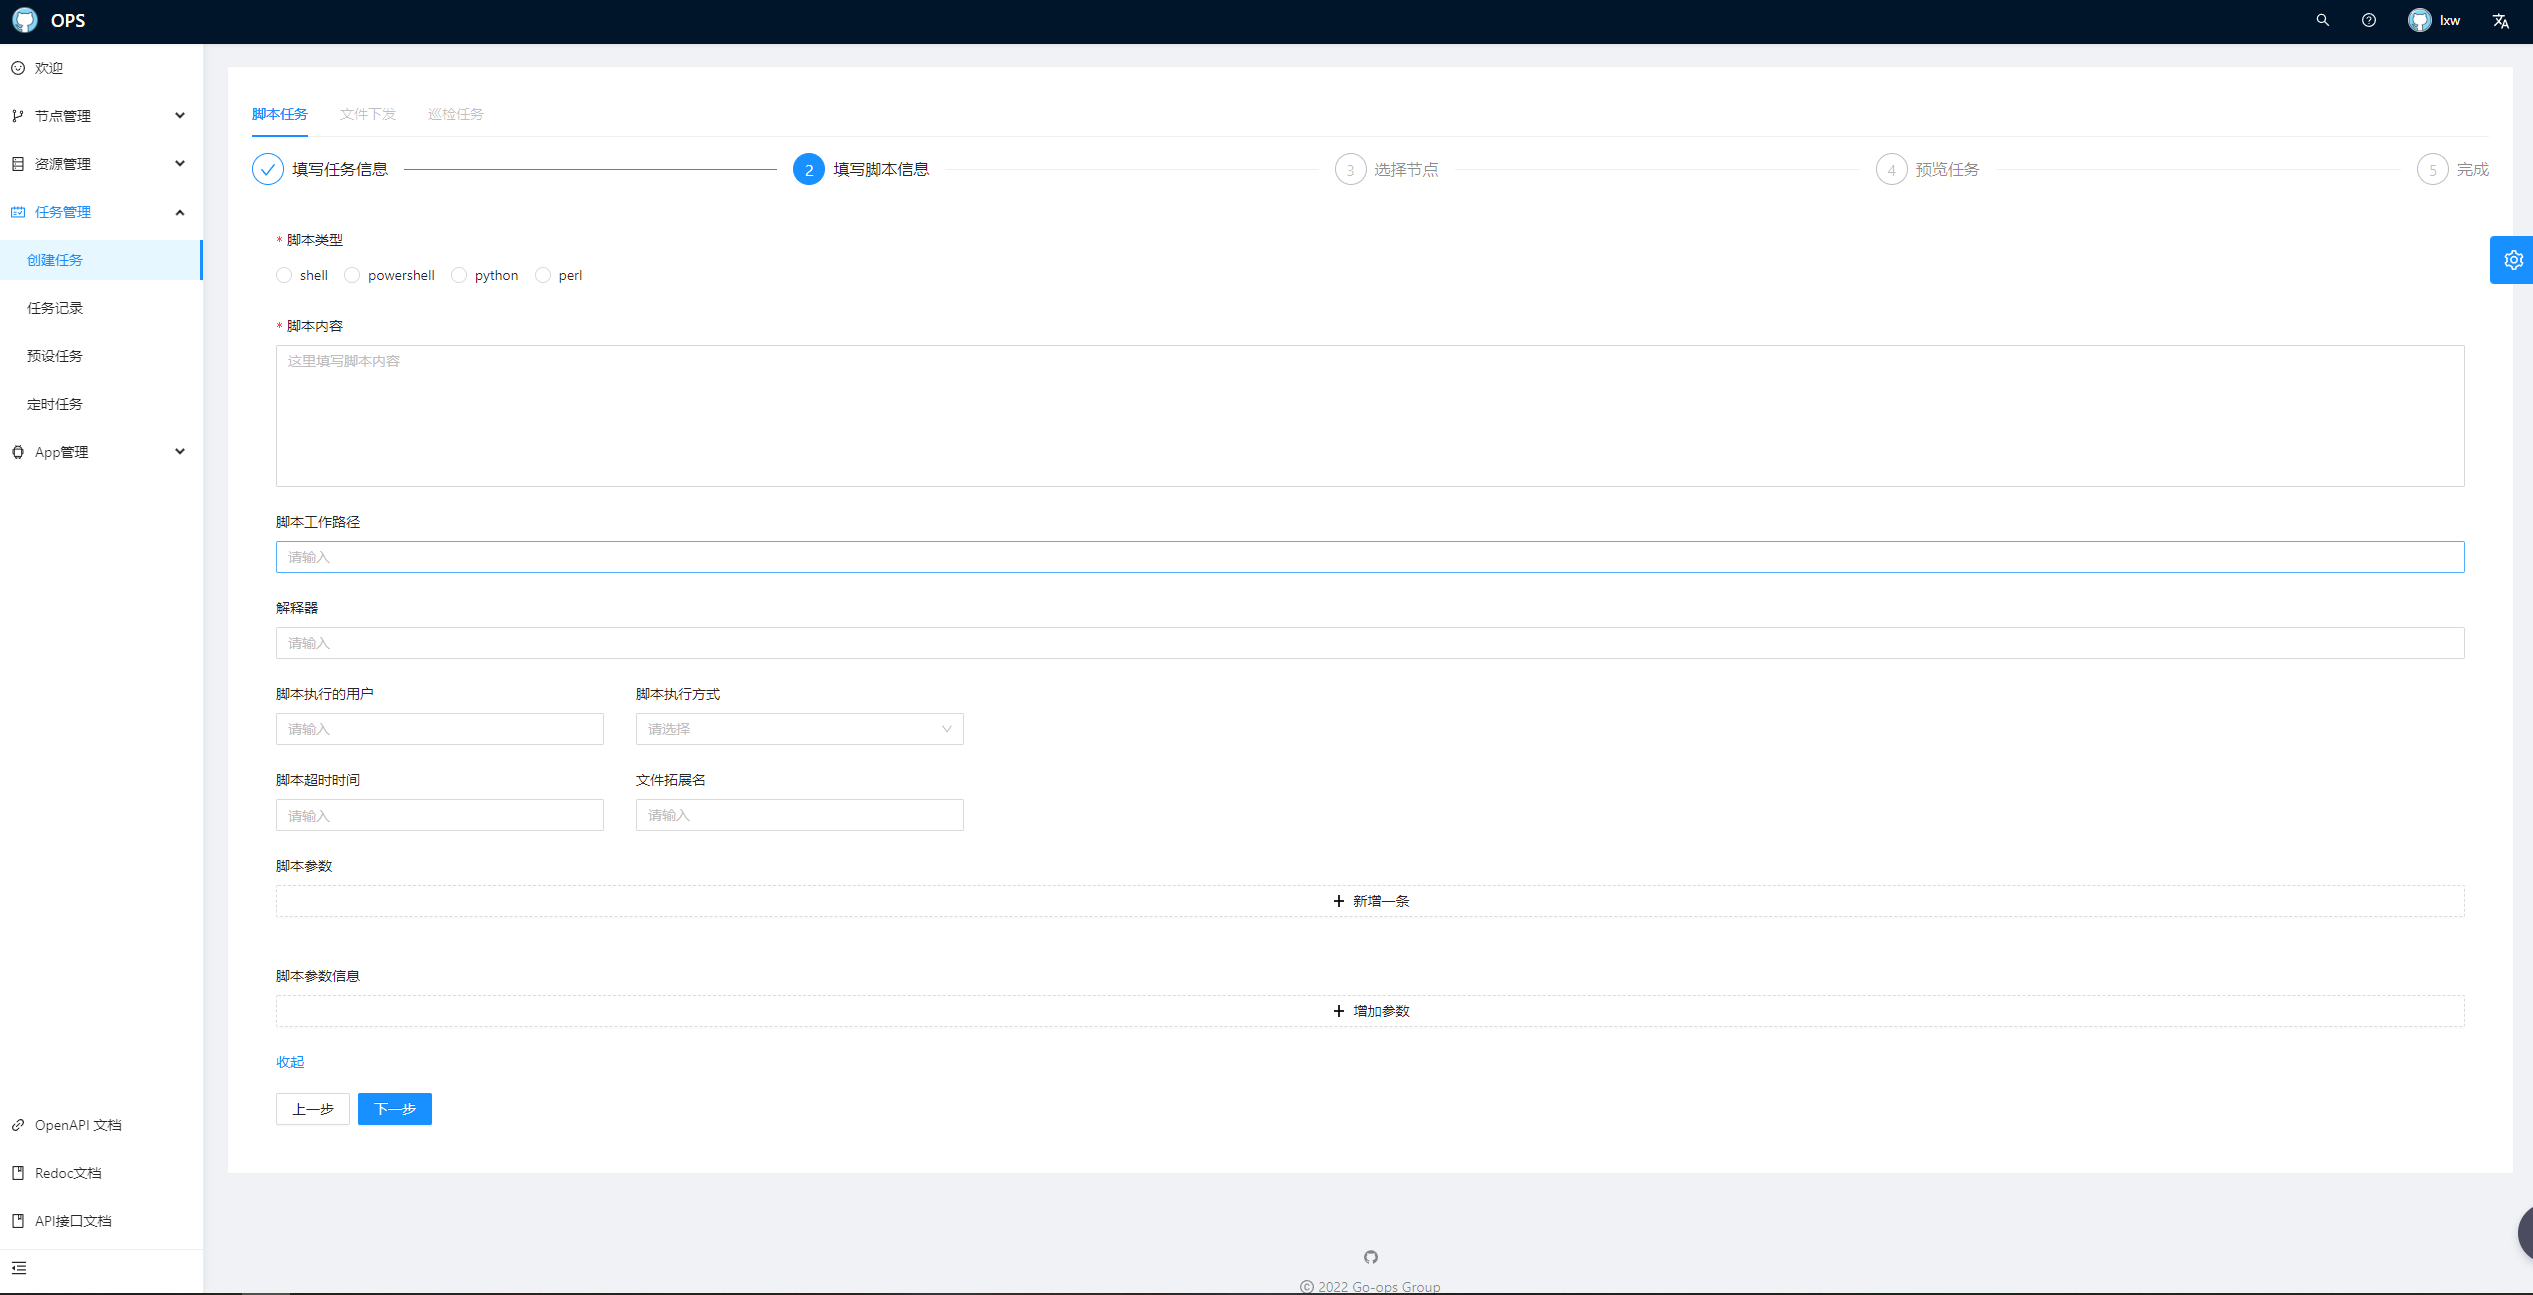Screen dimensions: 2533x1295
Task: Click the GitHub icon in footer
Action: coord(1370,1257)
